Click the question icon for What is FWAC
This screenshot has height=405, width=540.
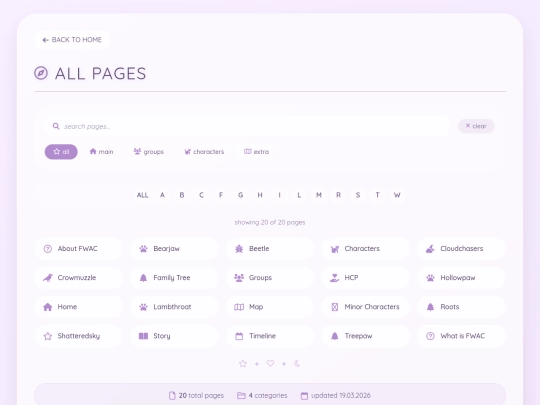(x=430, y=336)
